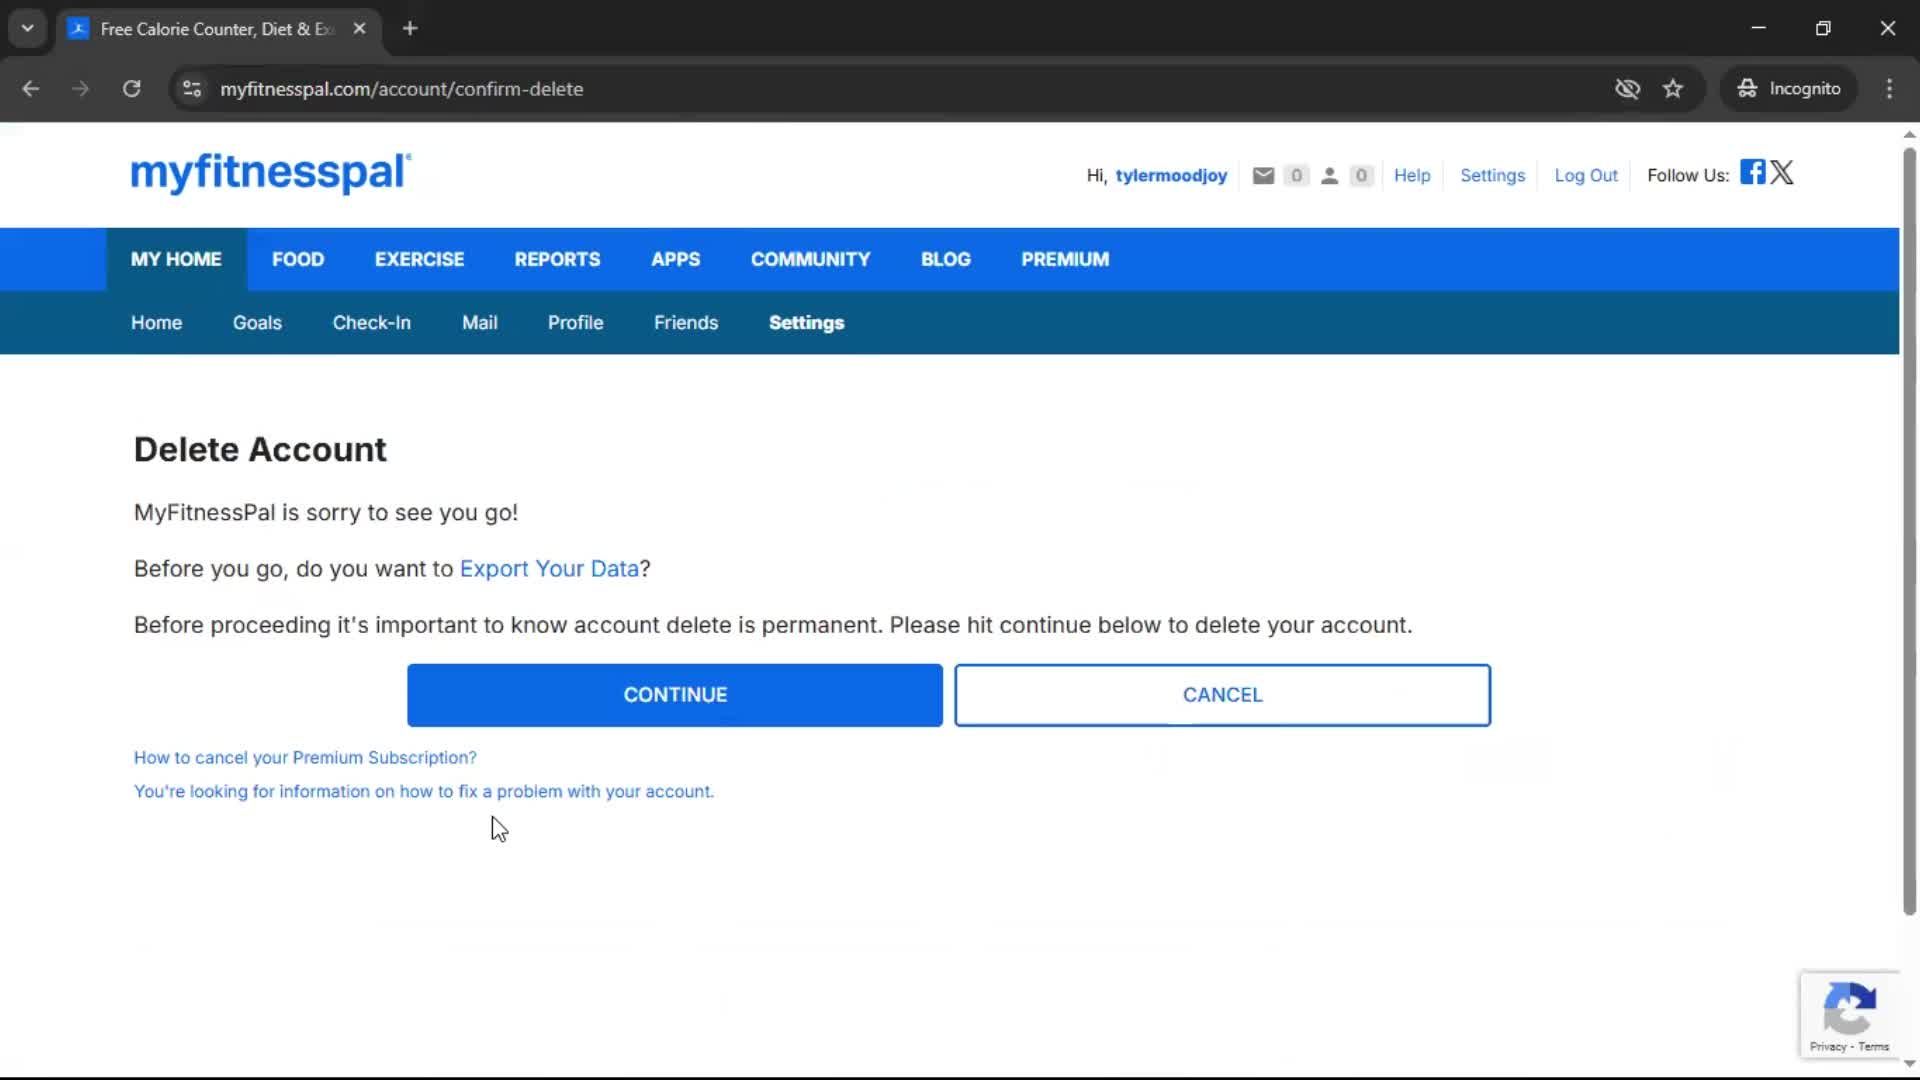The width and height of the screenshot is (1920, 1080).
Task: Open the header Settings link
Action: (1492, 176)
